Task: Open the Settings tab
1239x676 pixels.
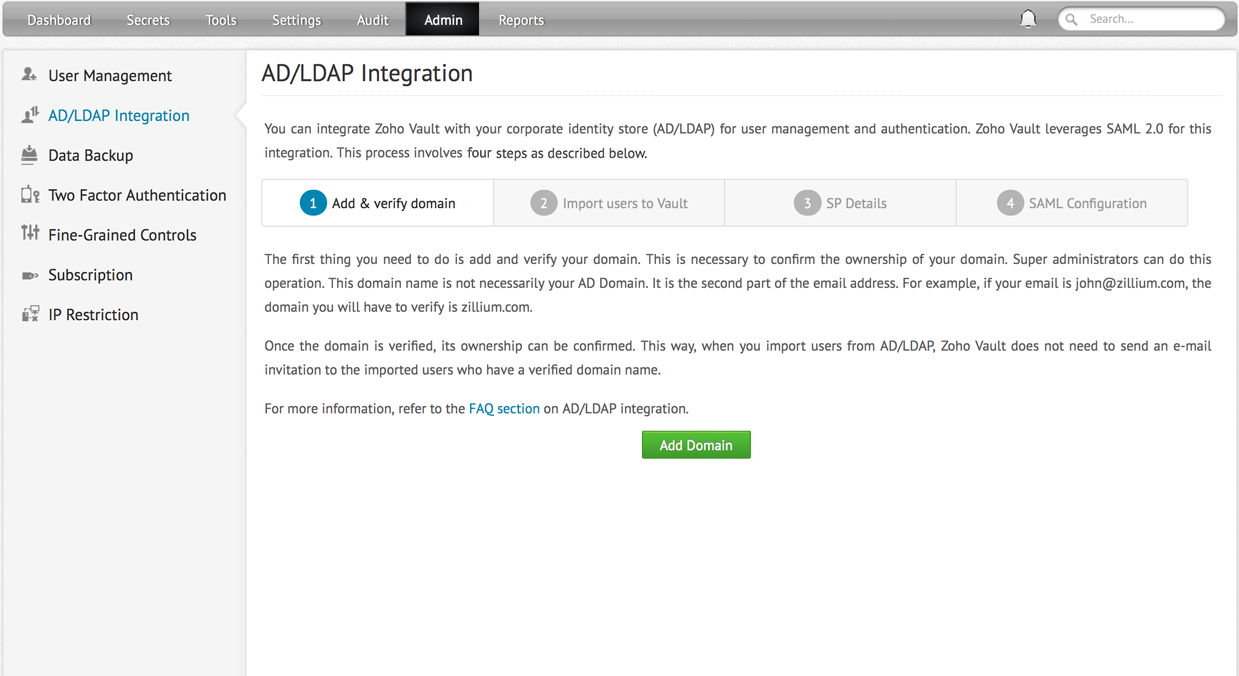Action: pos(297,19)
